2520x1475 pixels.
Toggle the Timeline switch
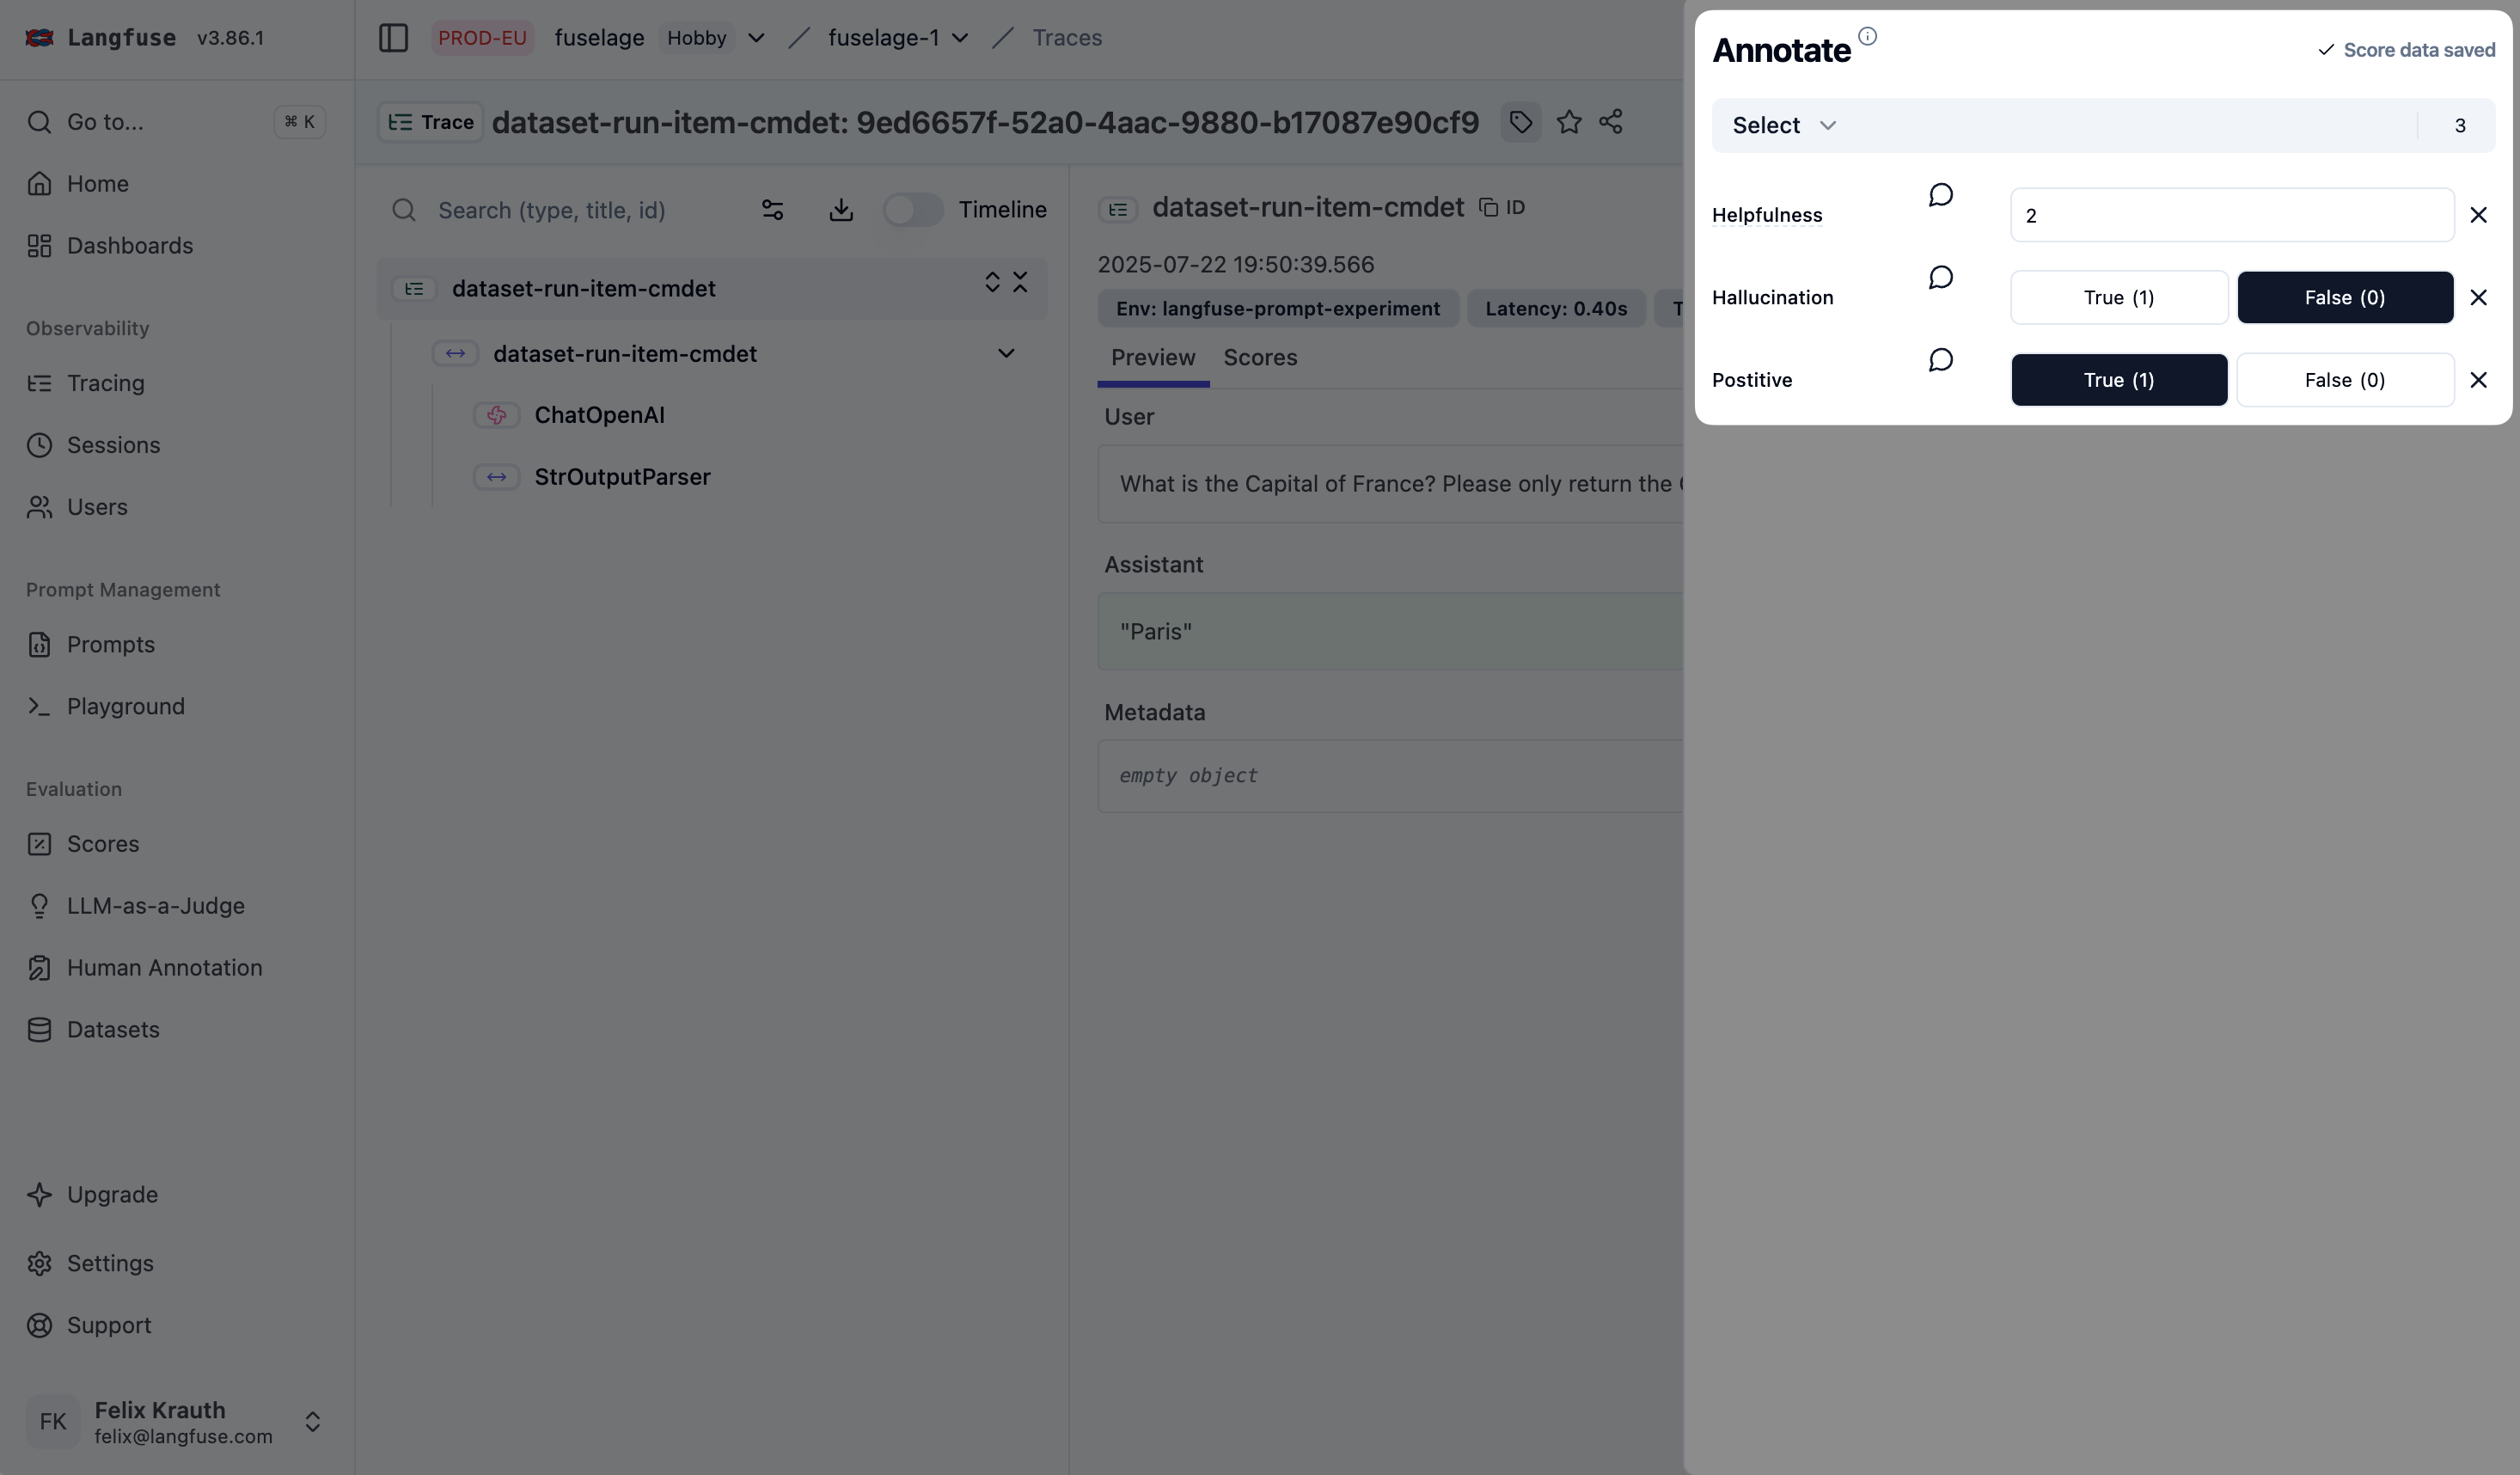click(912, 210)
